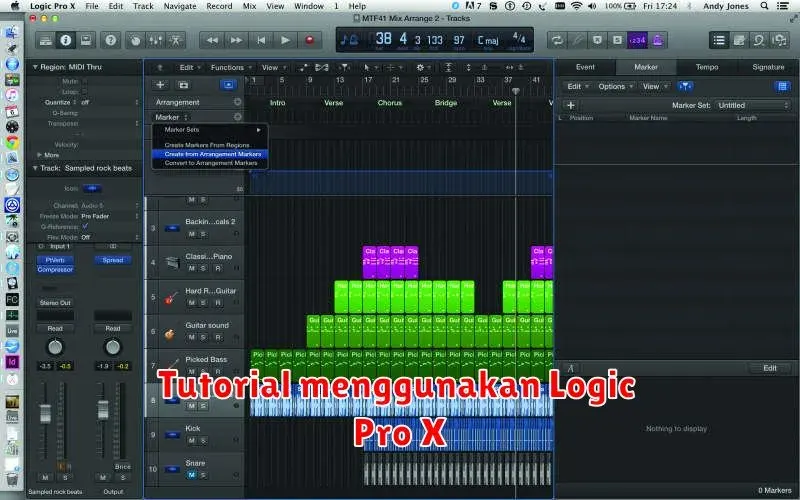This screenshot has height=500, width=800.
Task: Click the catch playhead filter icon in Marker list
Action: coord(685,86)
